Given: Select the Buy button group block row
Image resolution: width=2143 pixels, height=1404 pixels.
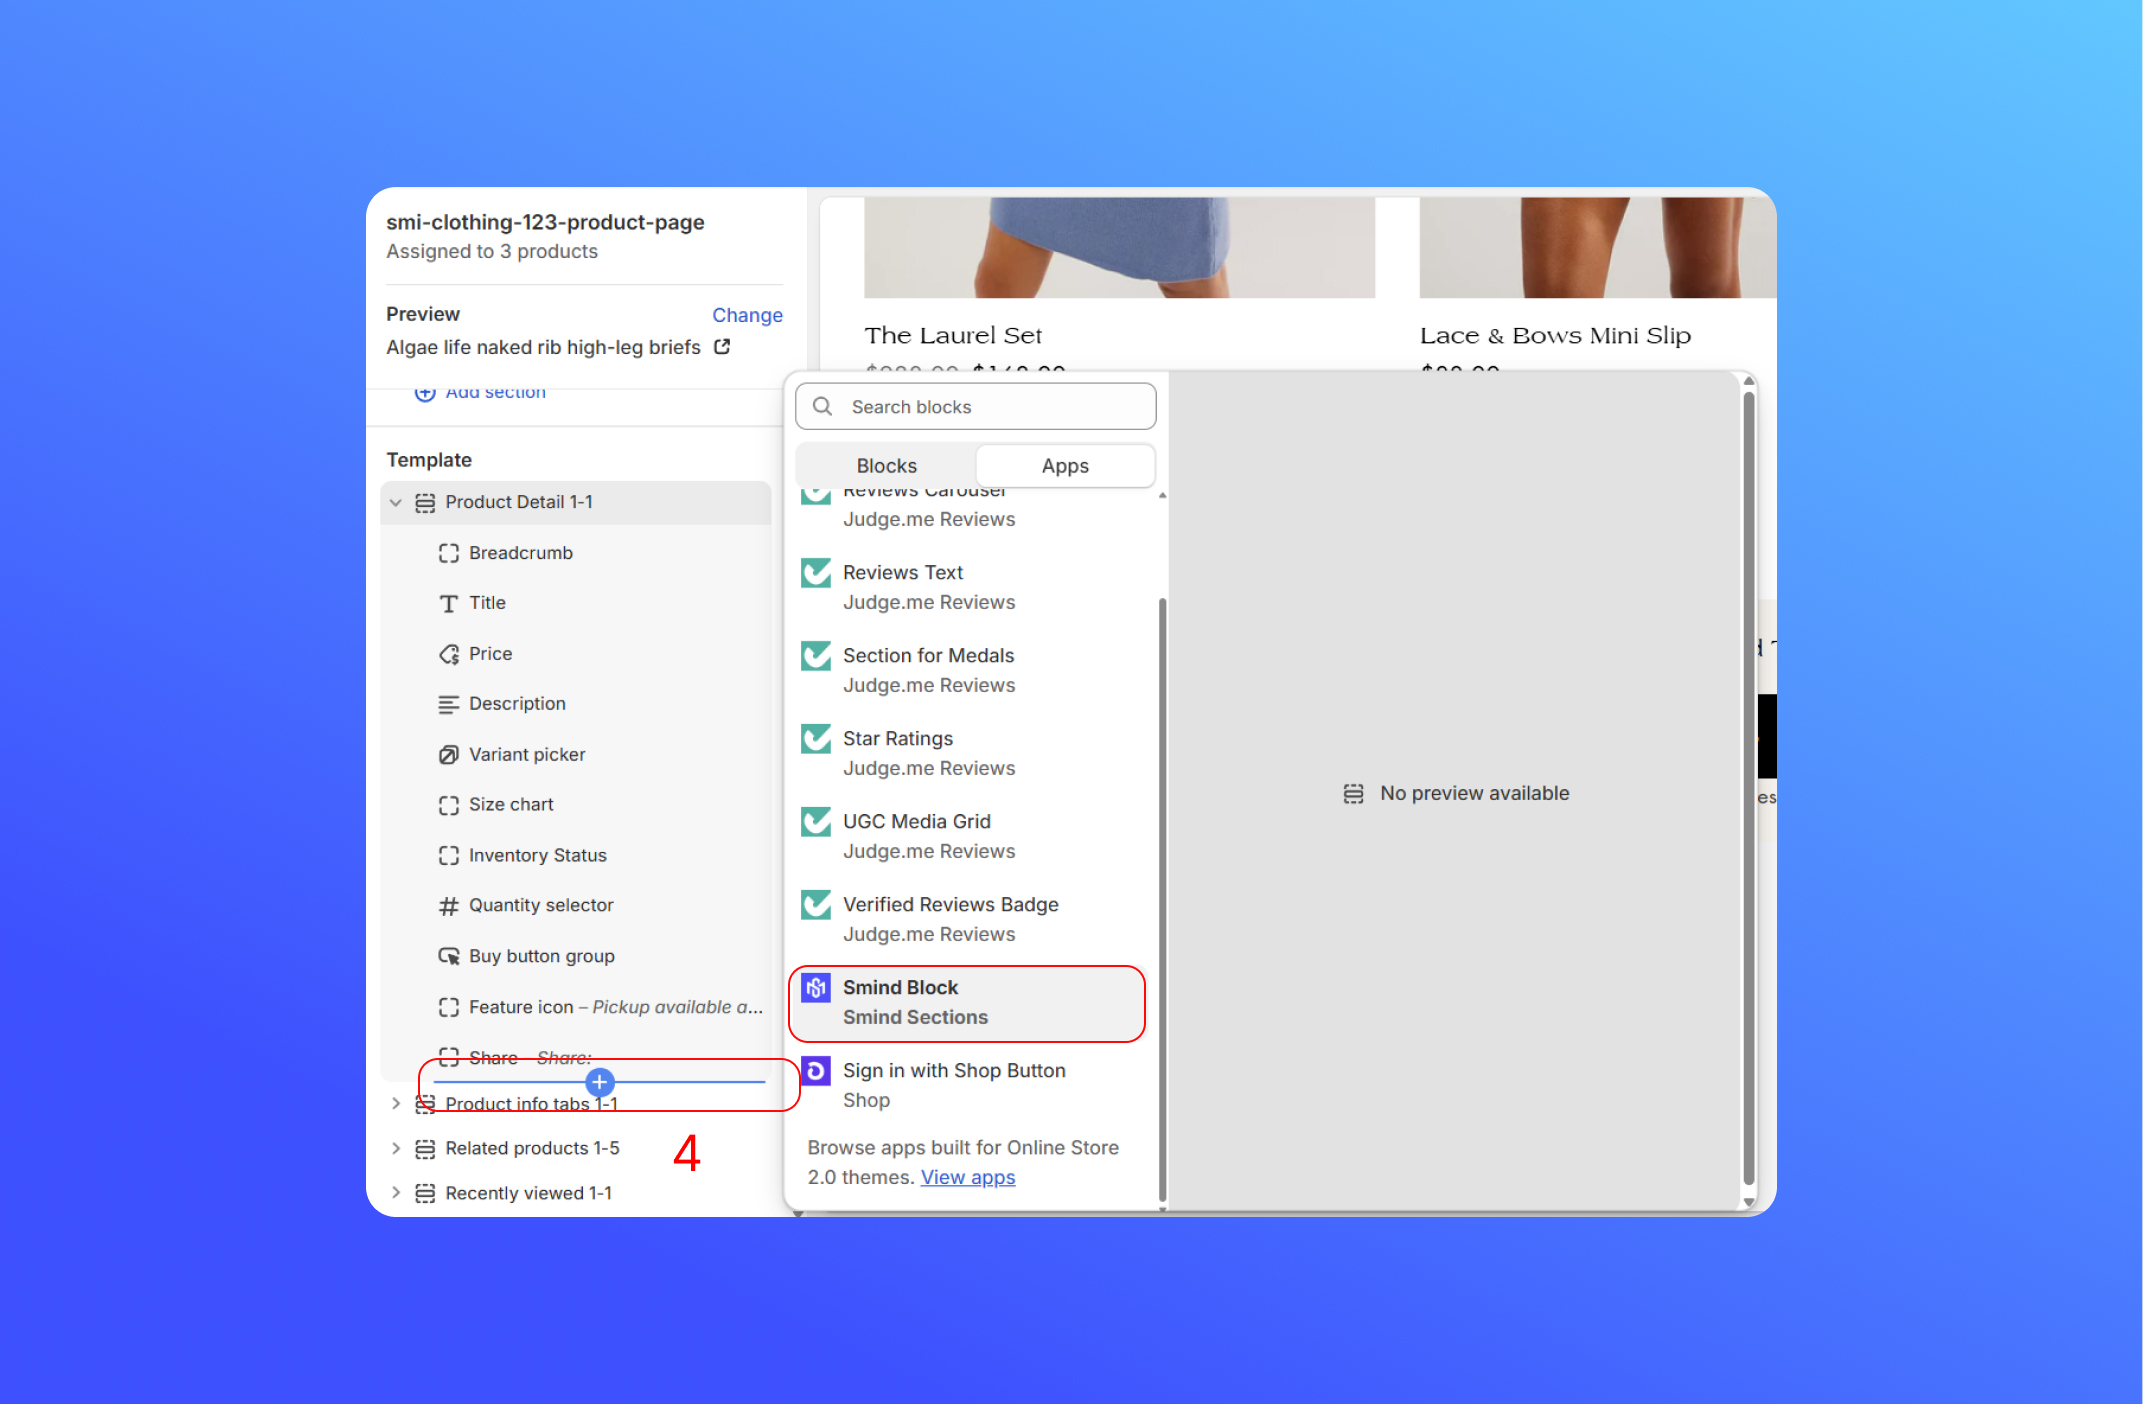Looking at the screenshot, I should pyautogui.click(x=576, y=957).
